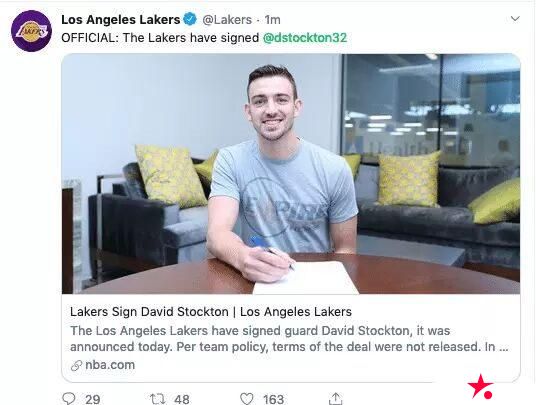Image resolution: width=536 pixels, height=405 pixels.
Task: Click the @Lakers handle
Action: click(227, 20)
